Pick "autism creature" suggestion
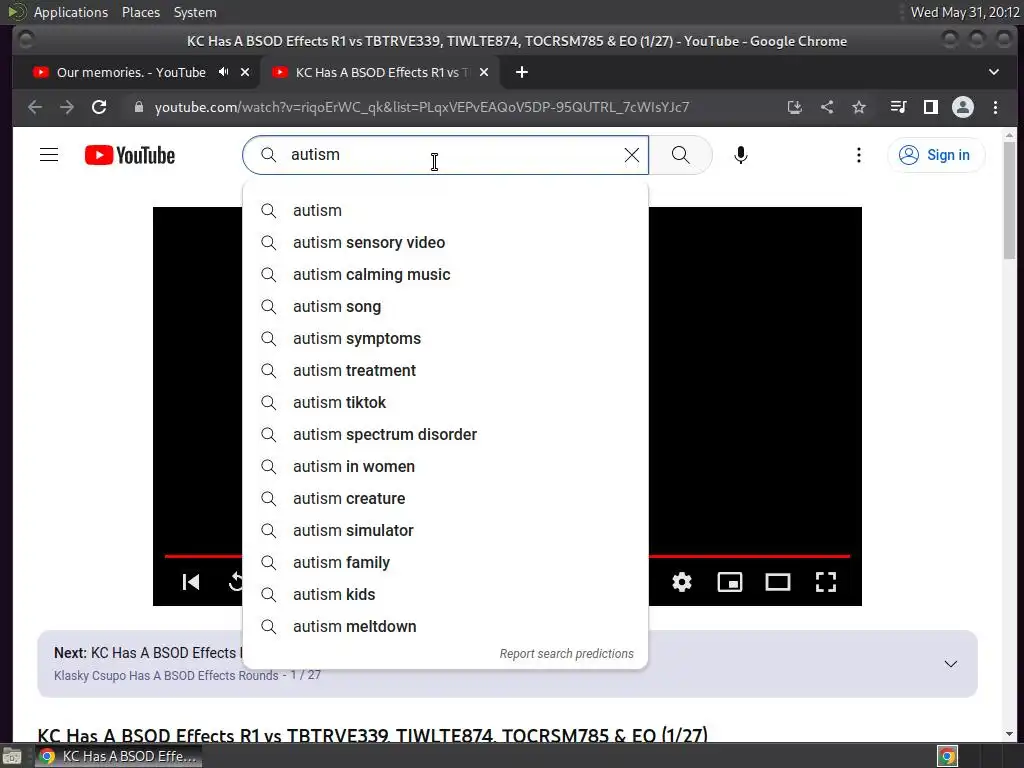 point(445,498)
